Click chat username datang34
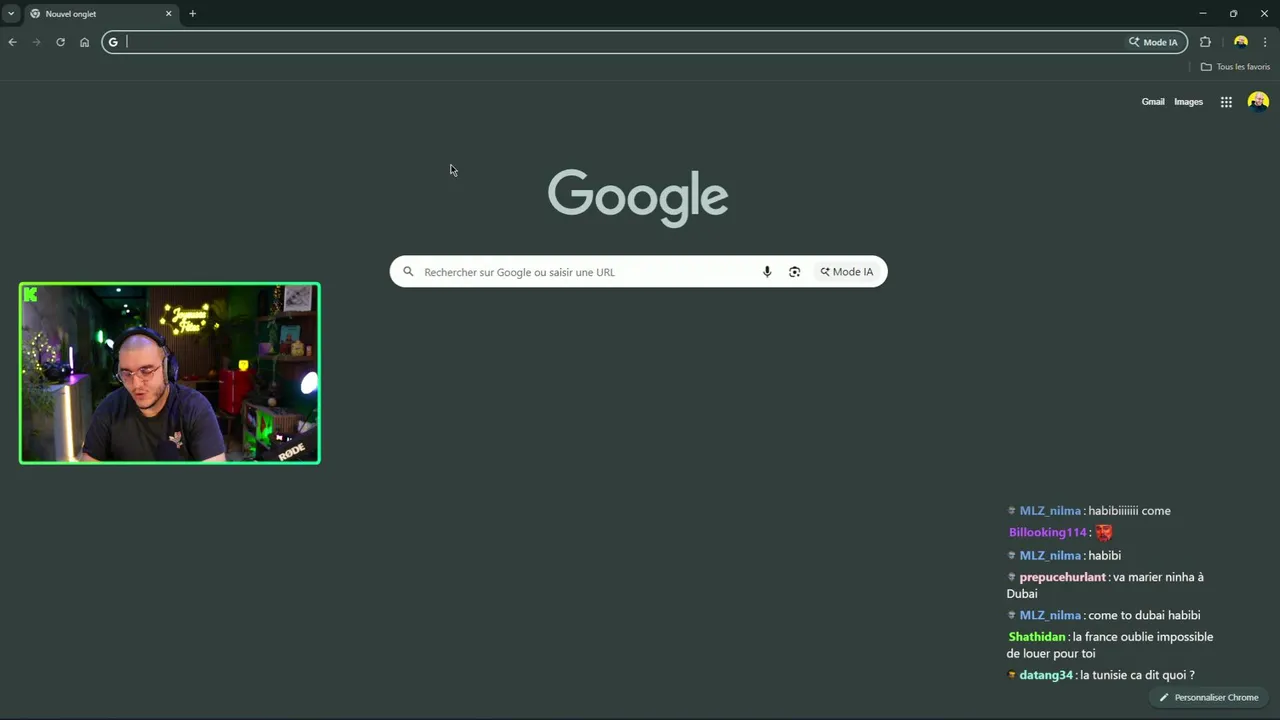 pyautogui.click(x=1046, y=675)
